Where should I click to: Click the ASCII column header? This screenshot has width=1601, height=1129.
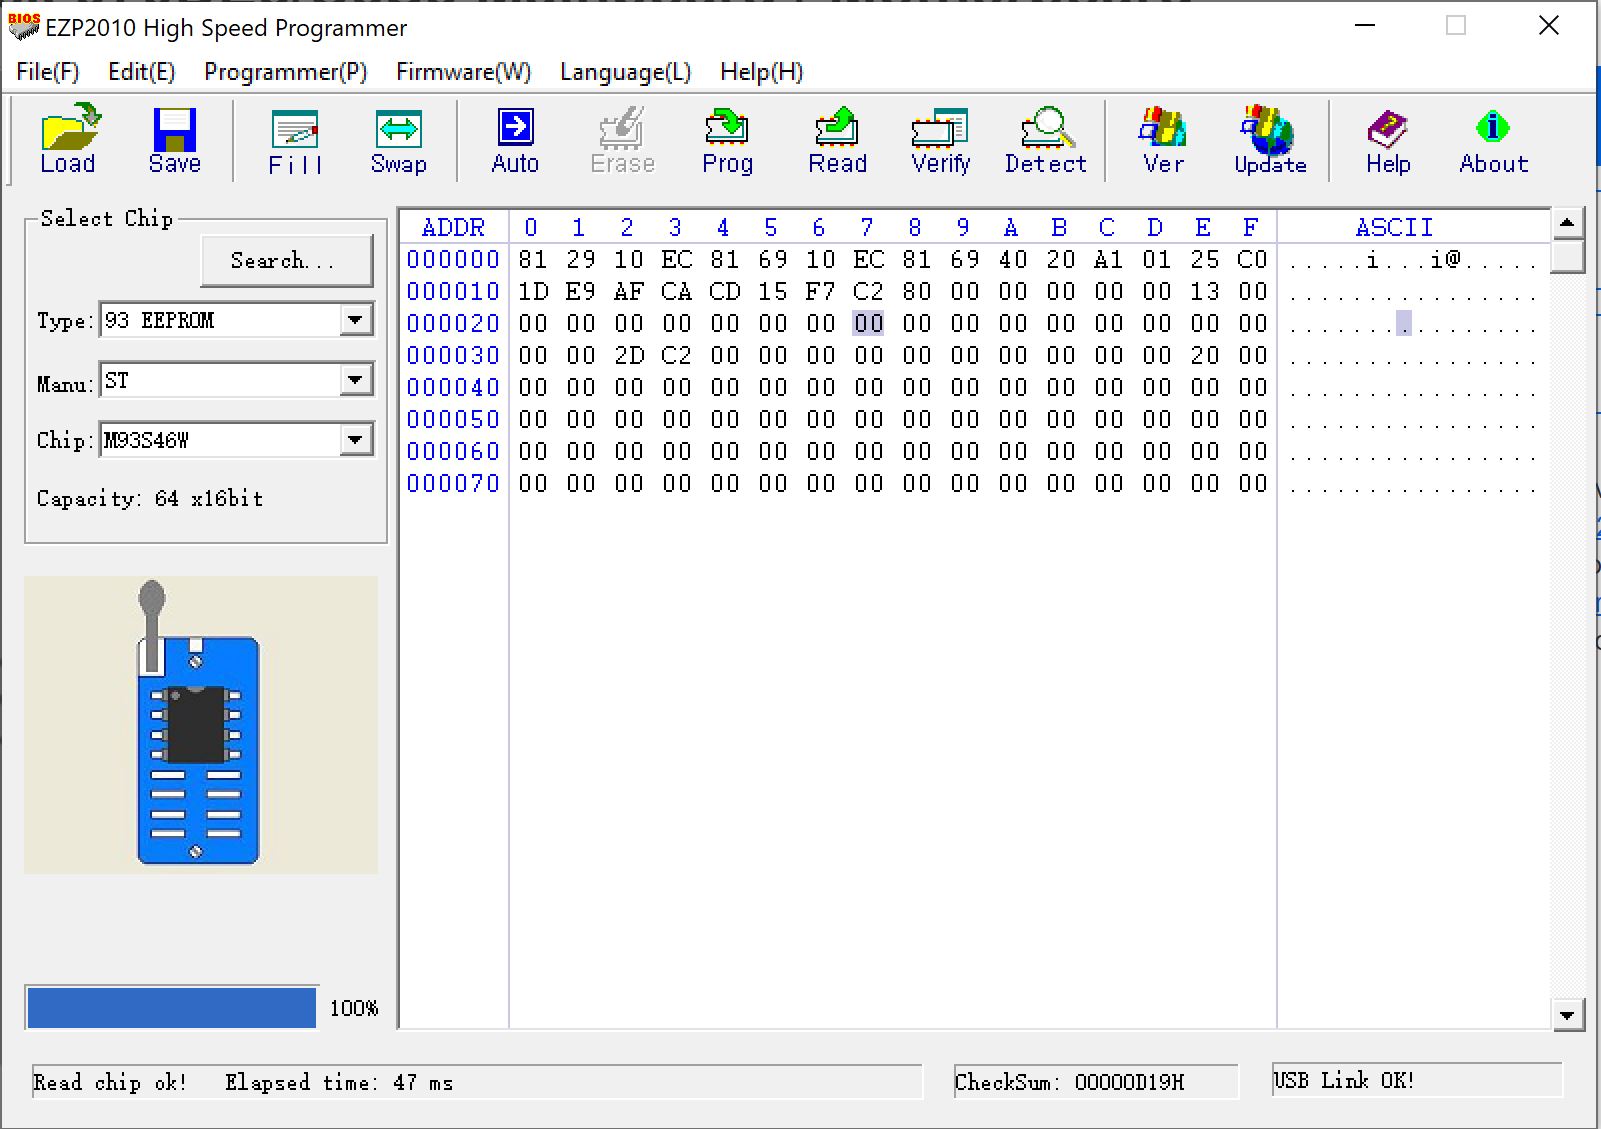1394,227
